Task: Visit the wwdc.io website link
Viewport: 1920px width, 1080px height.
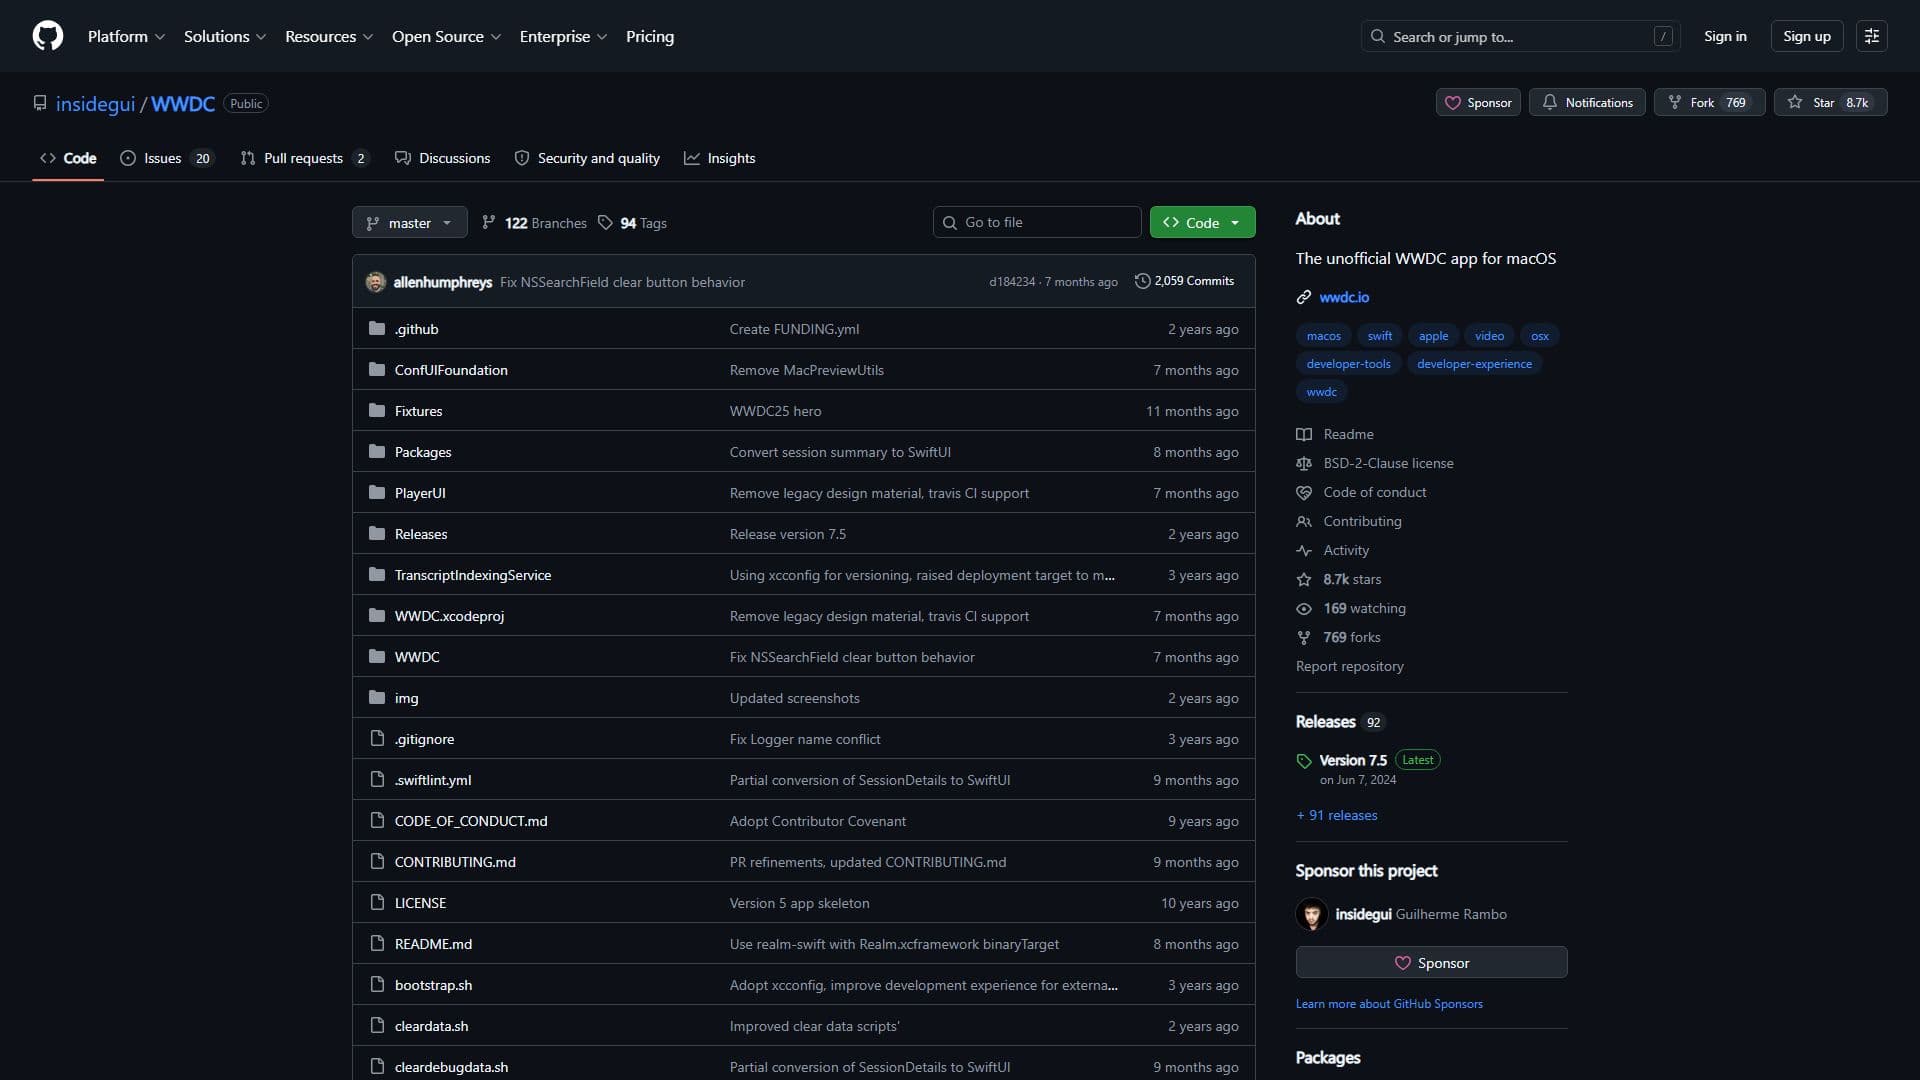Action: (1344, 297)
